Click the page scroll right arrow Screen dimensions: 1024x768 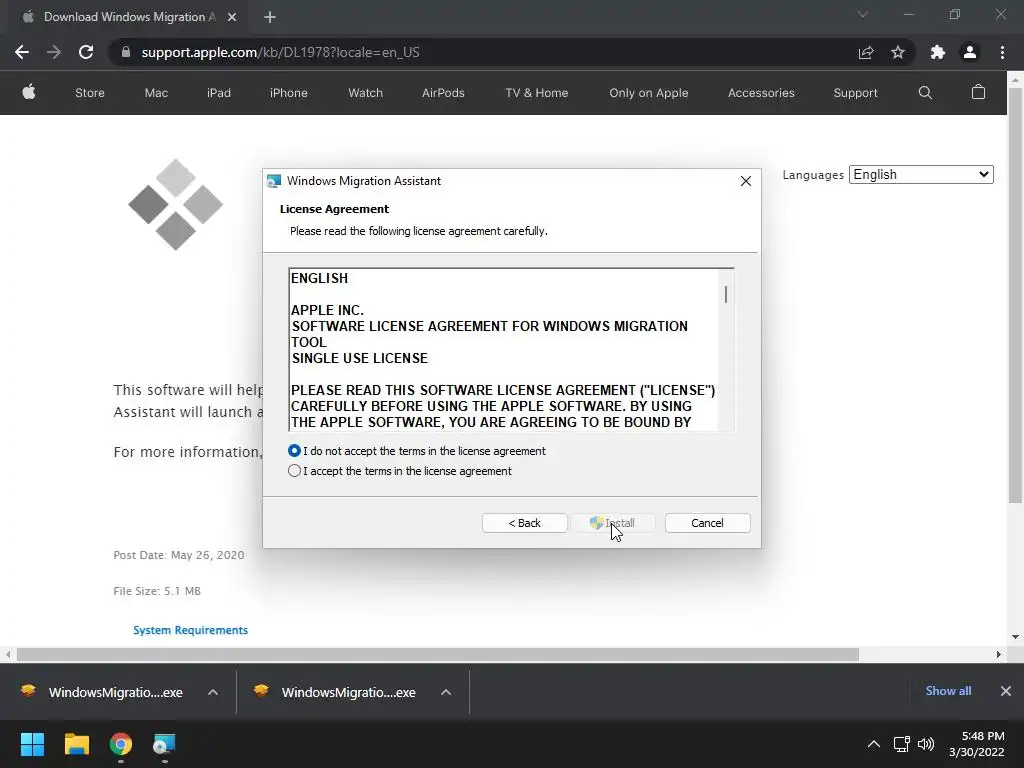[998, 654]
